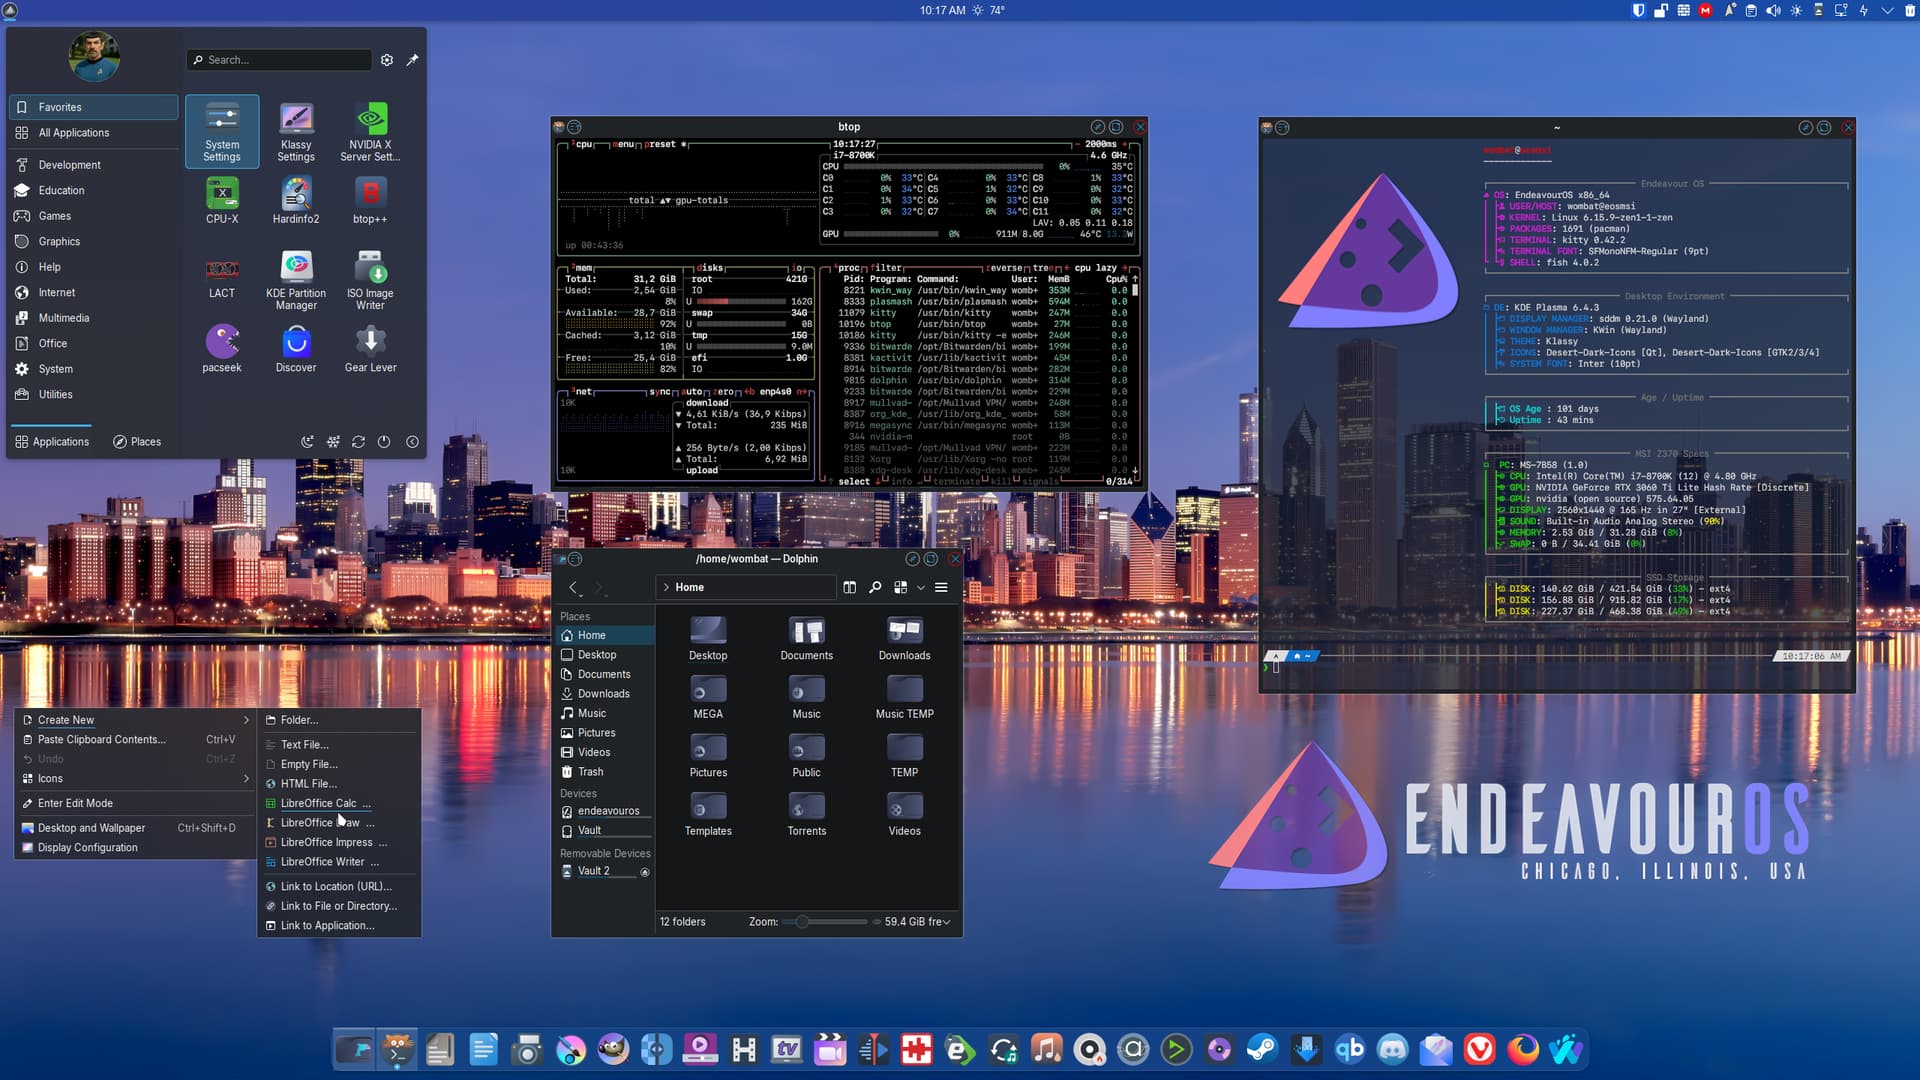Select the Music TEMP folder
Image resolution: width=1920 pixels, height=1080 pixels.
point(904,697)
